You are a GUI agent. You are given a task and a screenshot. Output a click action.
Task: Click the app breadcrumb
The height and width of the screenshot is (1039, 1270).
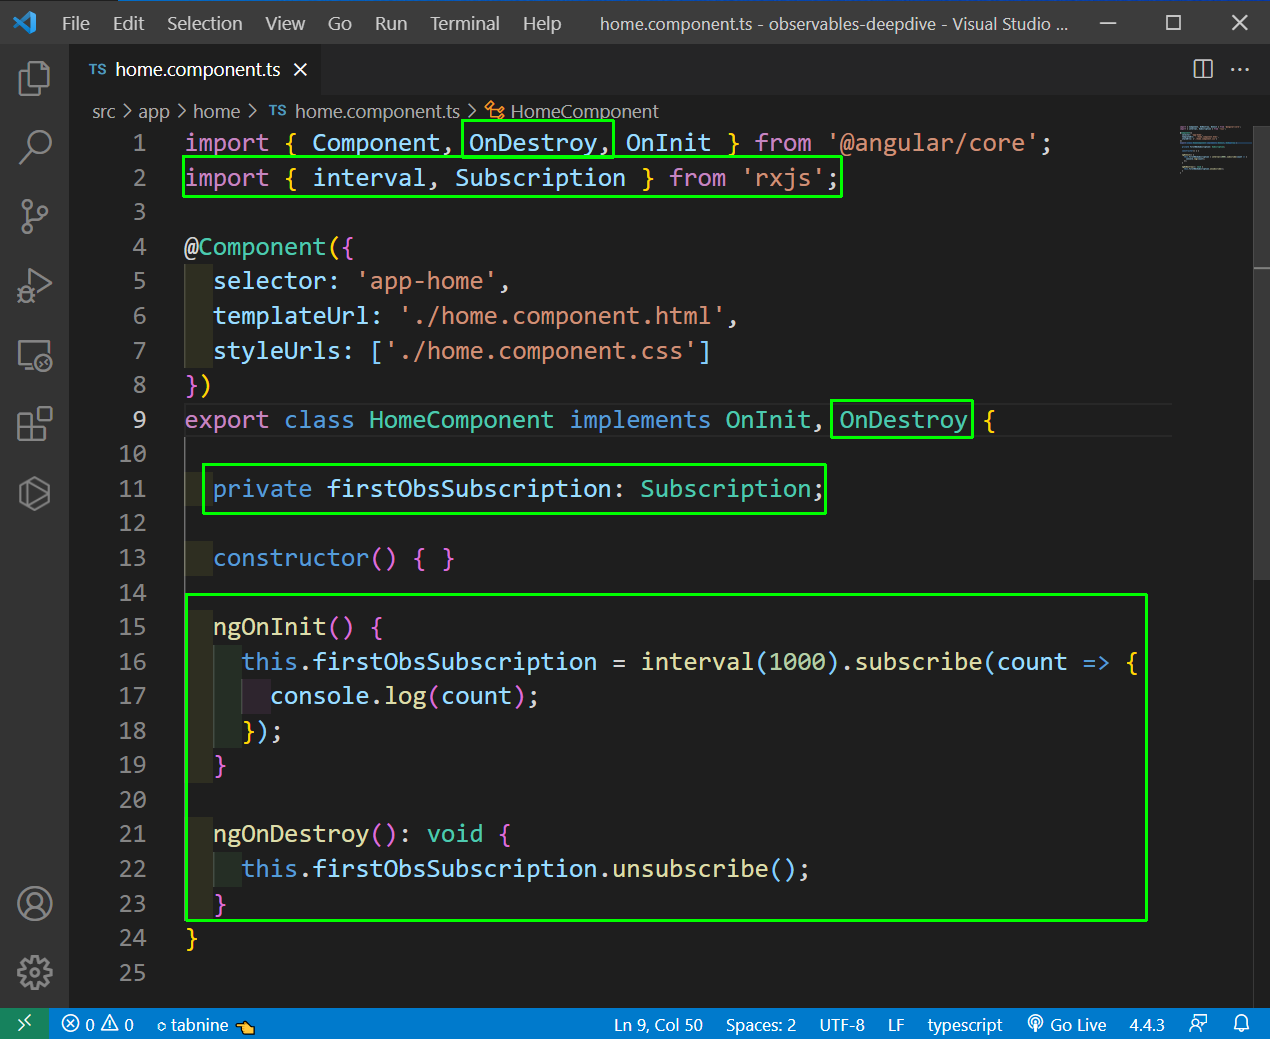click(154, 111)
